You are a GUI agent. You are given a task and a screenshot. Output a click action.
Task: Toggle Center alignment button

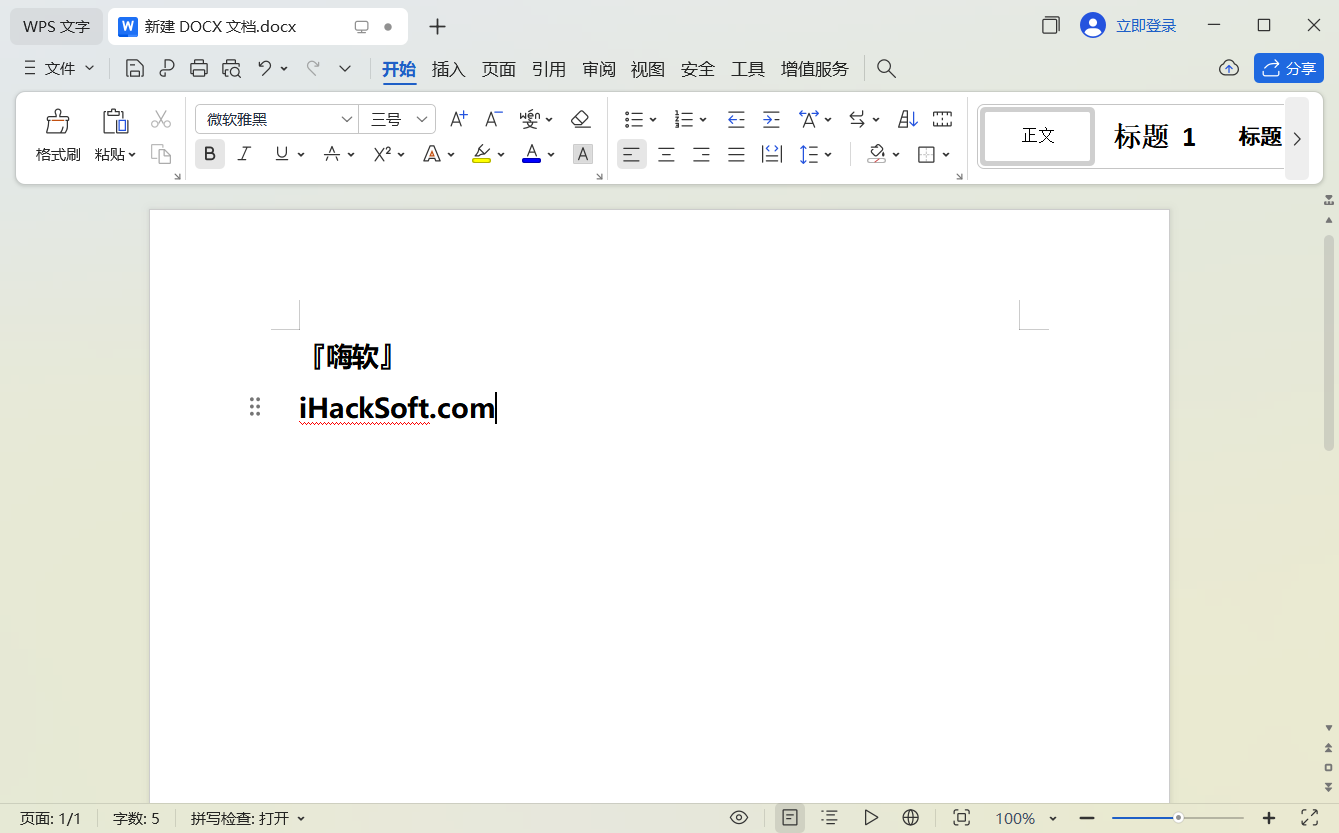tap(666, 154)
